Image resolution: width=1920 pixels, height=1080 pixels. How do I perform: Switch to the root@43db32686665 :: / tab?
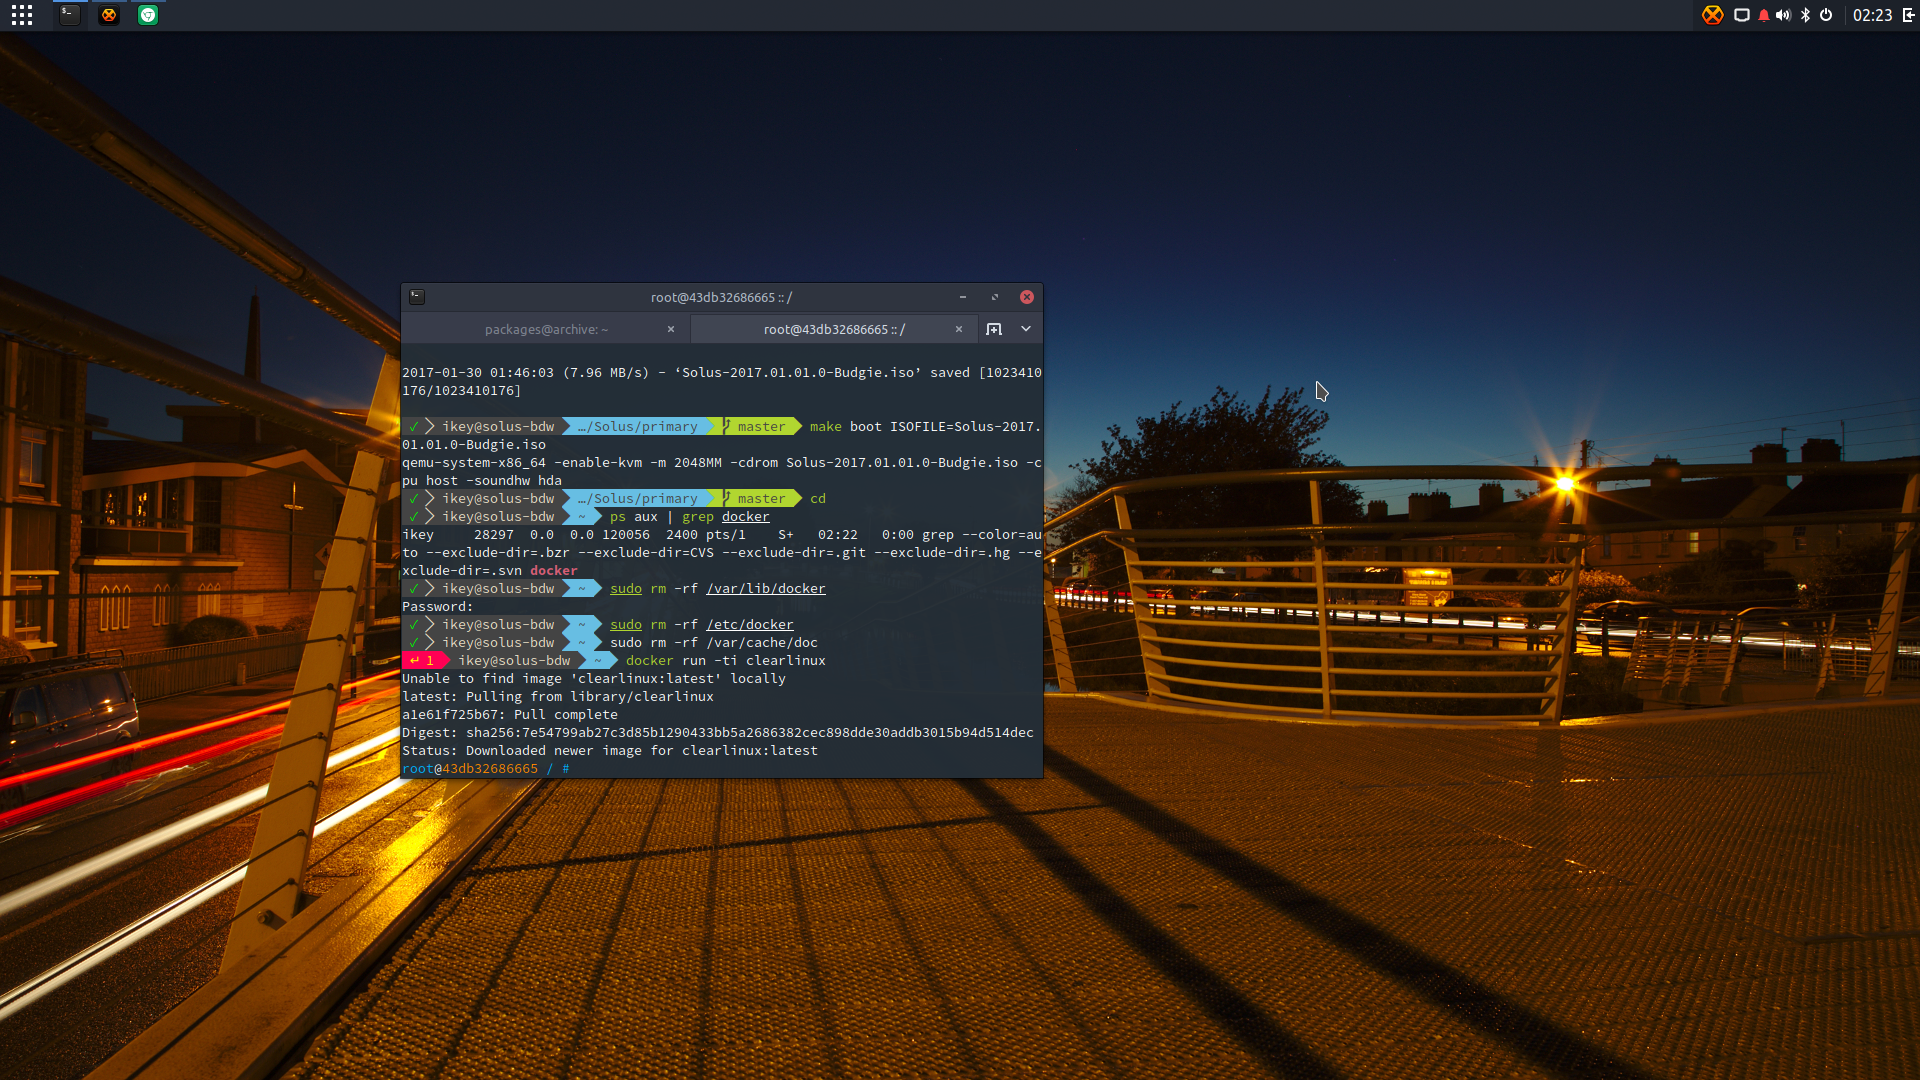click(x=834, y=329)
